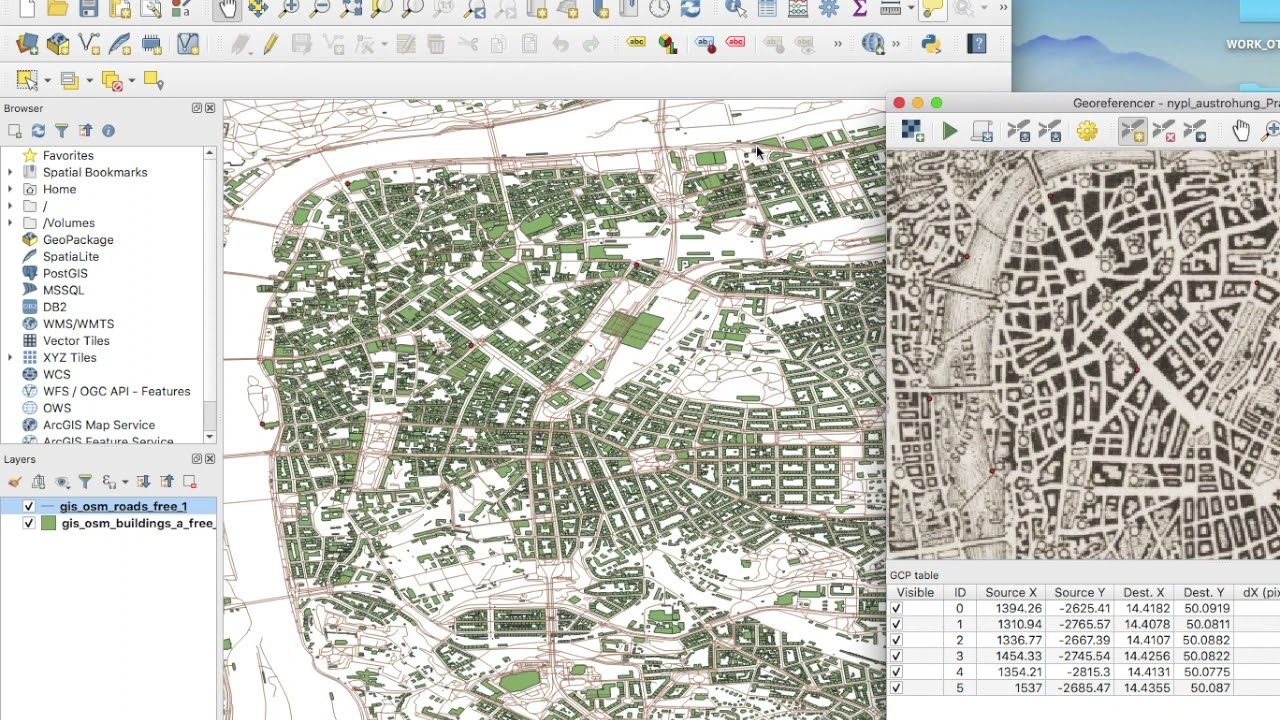
Task: Select Delete Point tool in Georeferencer
Action: point(1164,131)
